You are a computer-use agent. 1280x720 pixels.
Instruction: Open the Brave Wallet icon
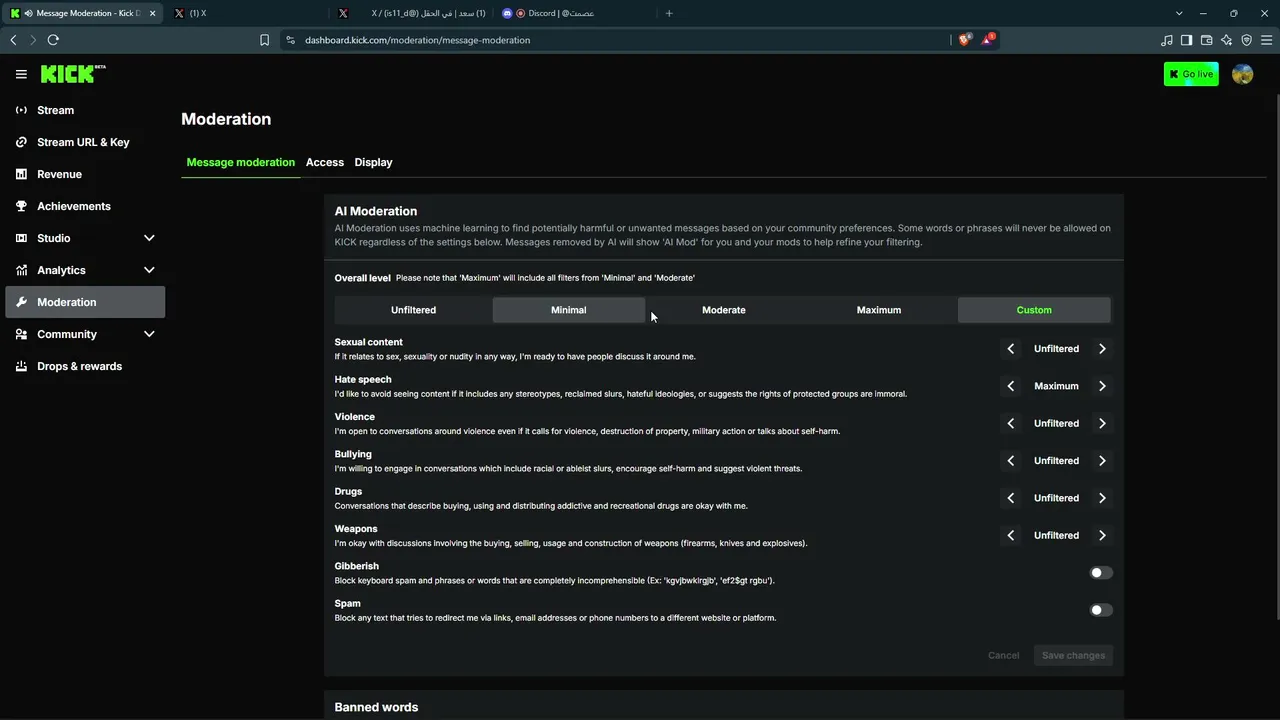[x=1206, y=40]
